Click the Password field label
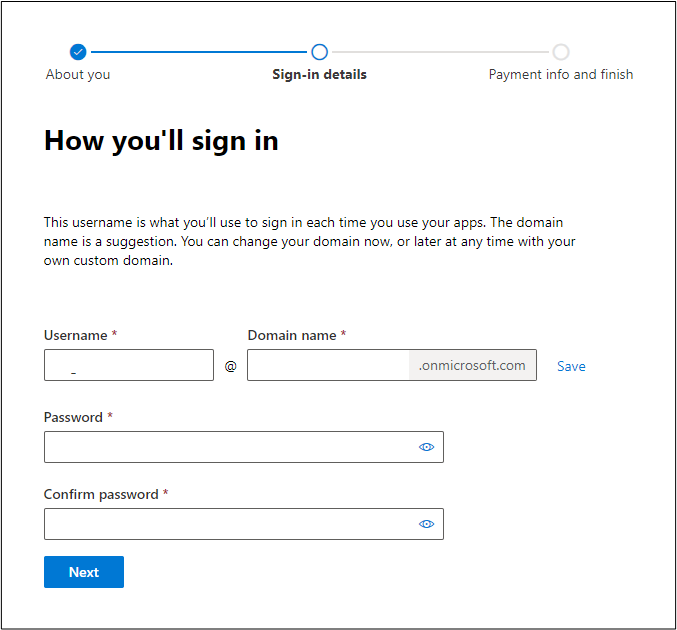 (73, 417)
